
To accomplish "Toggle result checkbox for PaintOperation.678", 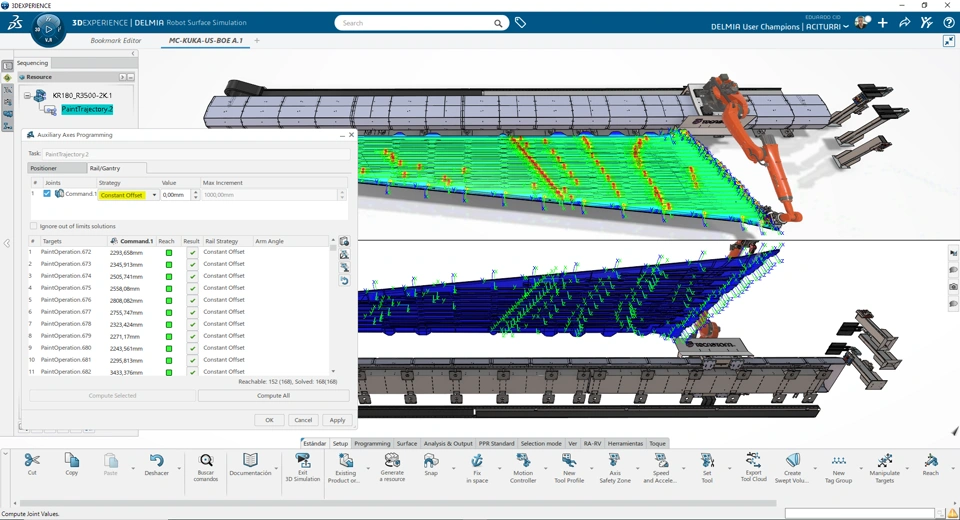I will click(x=192, y=325).
